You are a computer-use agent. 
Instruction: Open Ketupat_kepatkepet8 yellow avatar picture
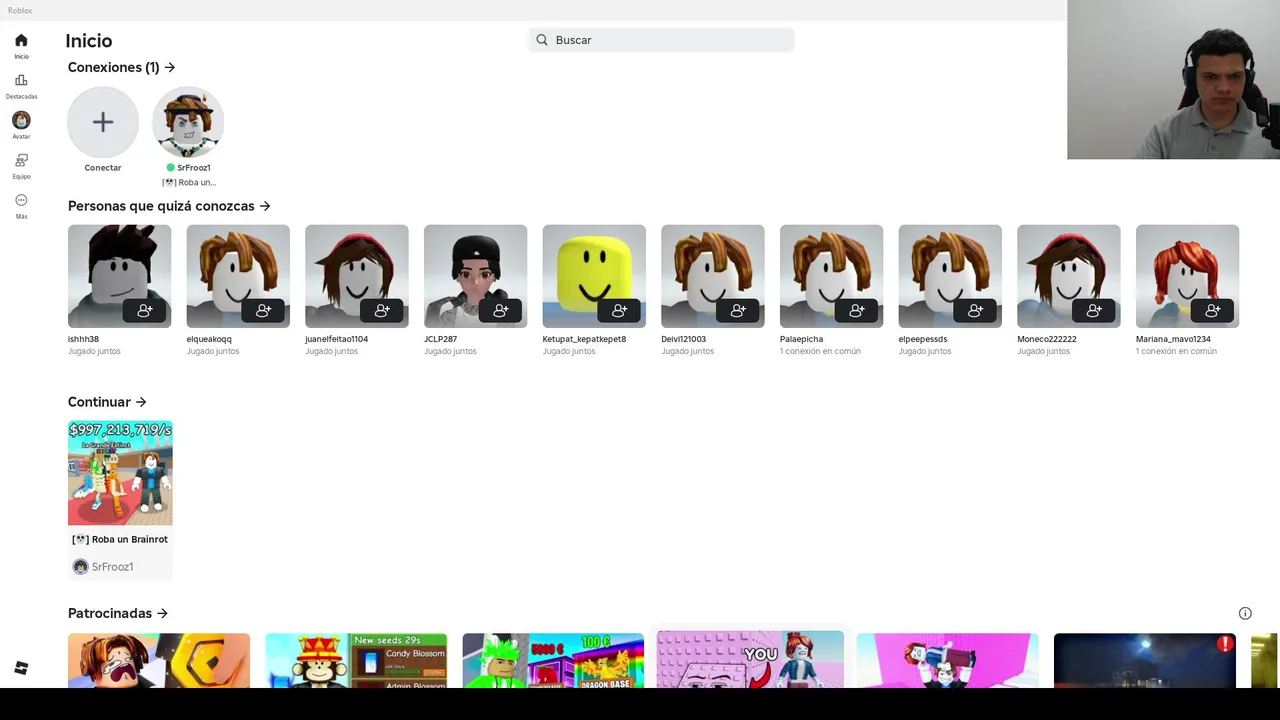click(x=594, y=276)
